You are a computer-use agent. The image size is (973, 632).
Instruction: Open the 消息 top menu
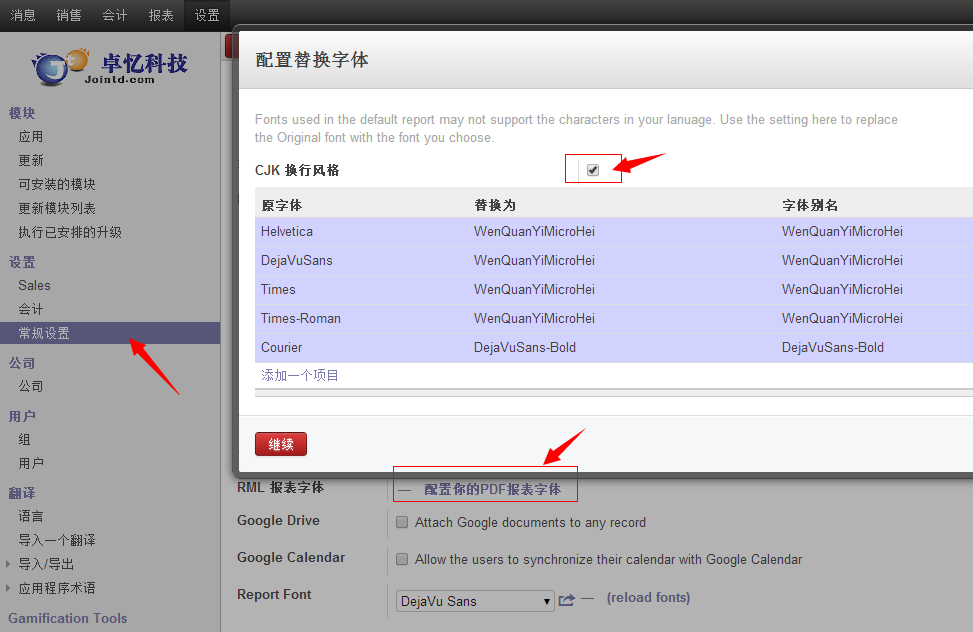23,15
